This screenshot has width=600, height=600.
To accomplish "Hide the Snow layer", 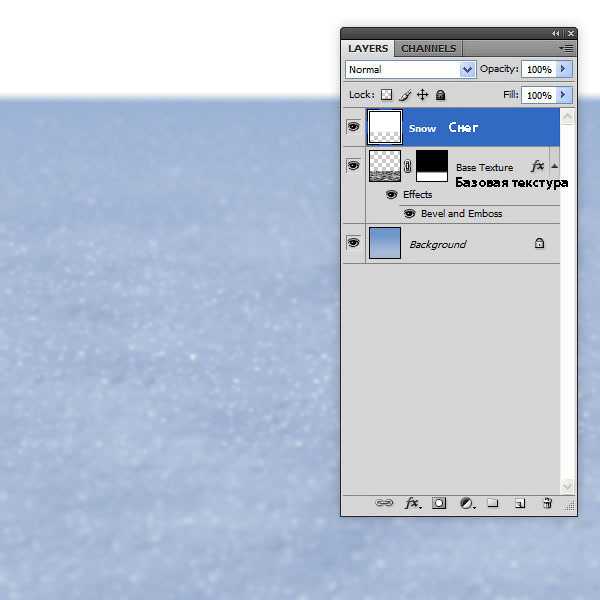I will 353,126.
